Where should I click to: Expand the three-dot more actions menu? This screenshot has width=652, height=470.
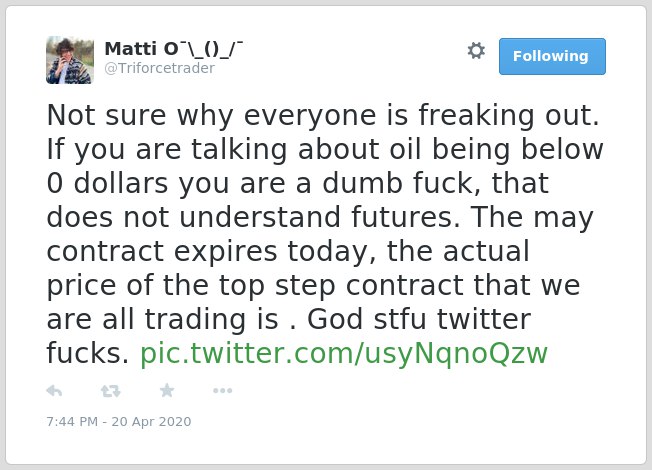(222, 391)
